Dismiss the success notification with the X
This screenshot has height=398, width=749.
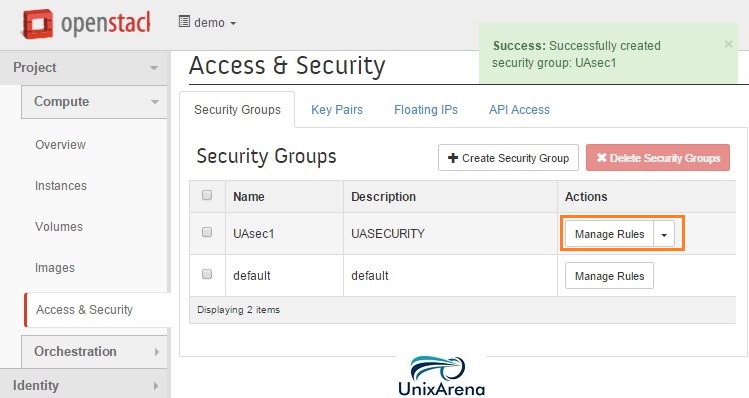coord(728,44)
